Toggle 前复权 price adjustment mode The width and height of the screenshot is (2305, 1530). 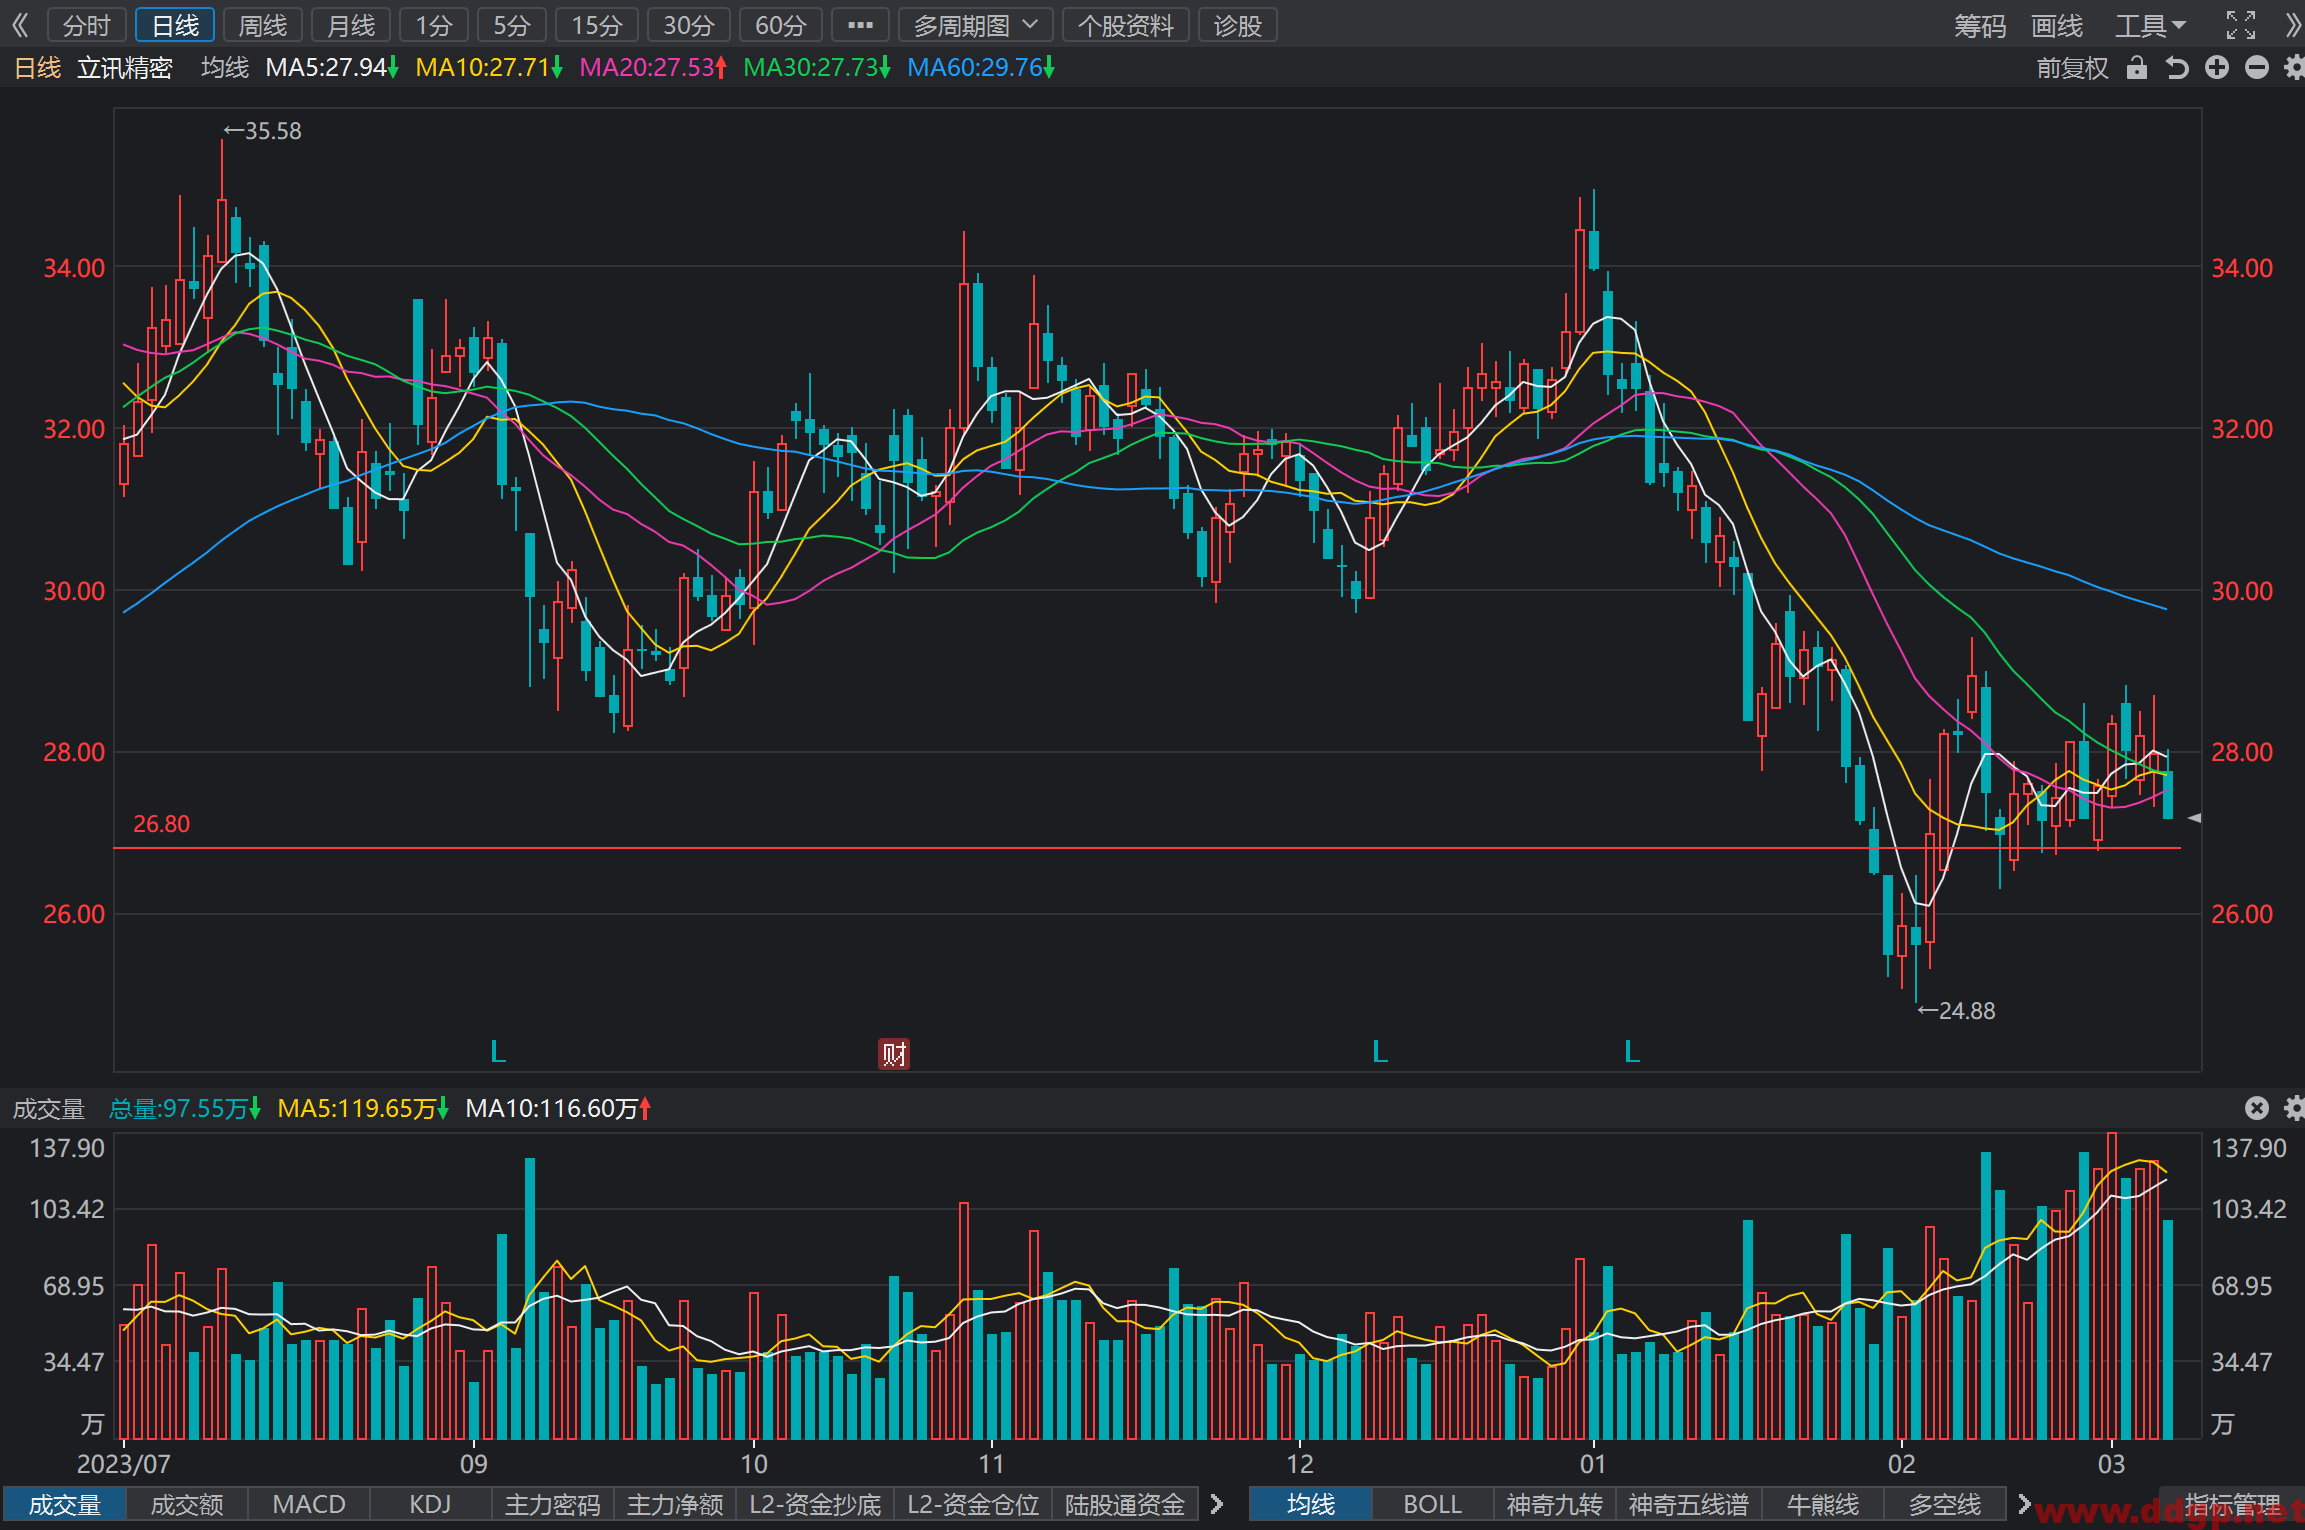click(2073, 68)
